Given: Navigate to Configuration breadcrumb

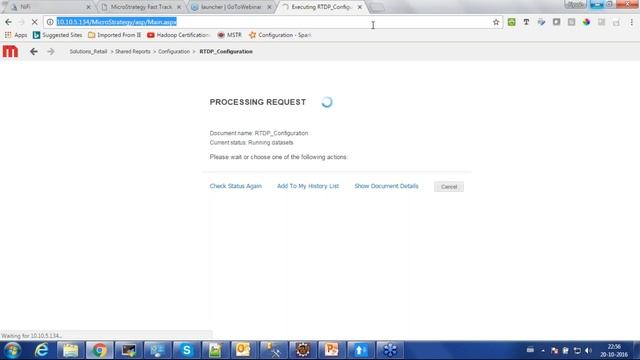Looking at the screenshot, I should [174, 51].
